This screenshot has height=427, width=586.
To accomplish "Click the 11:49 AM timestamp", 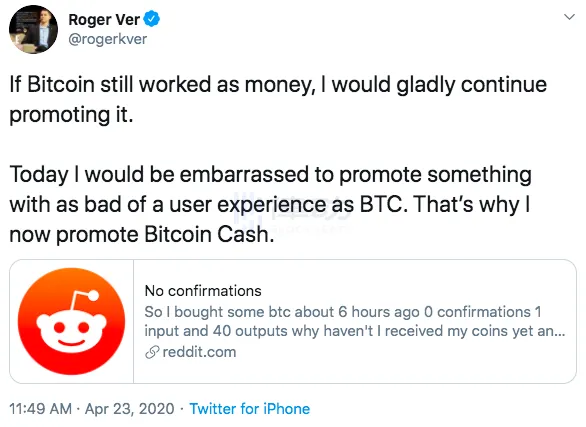I will tap(40, 409).
